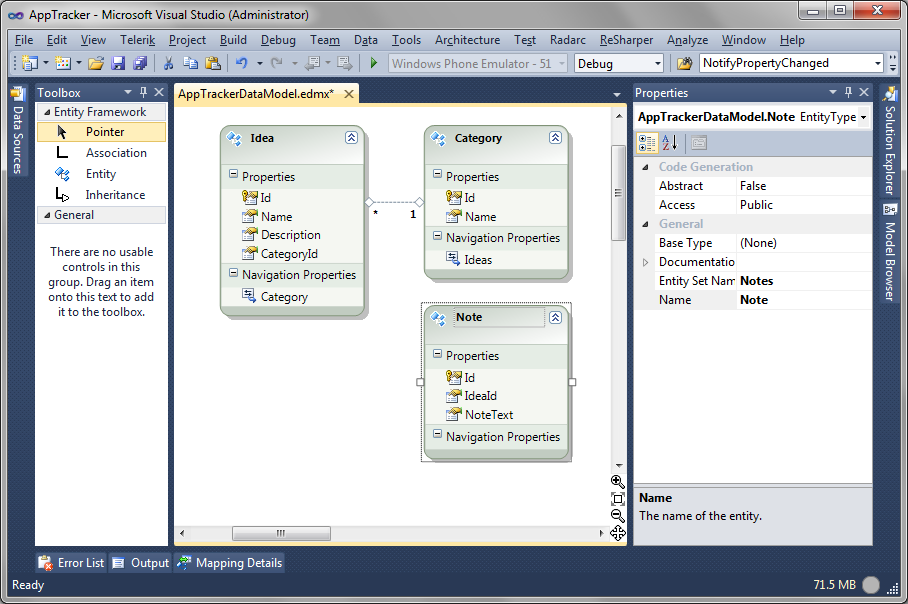Open the Debug configuration dropdown
Image resolution: width=908 pixels, height=604 pixels.
click(x=658, y=63)
